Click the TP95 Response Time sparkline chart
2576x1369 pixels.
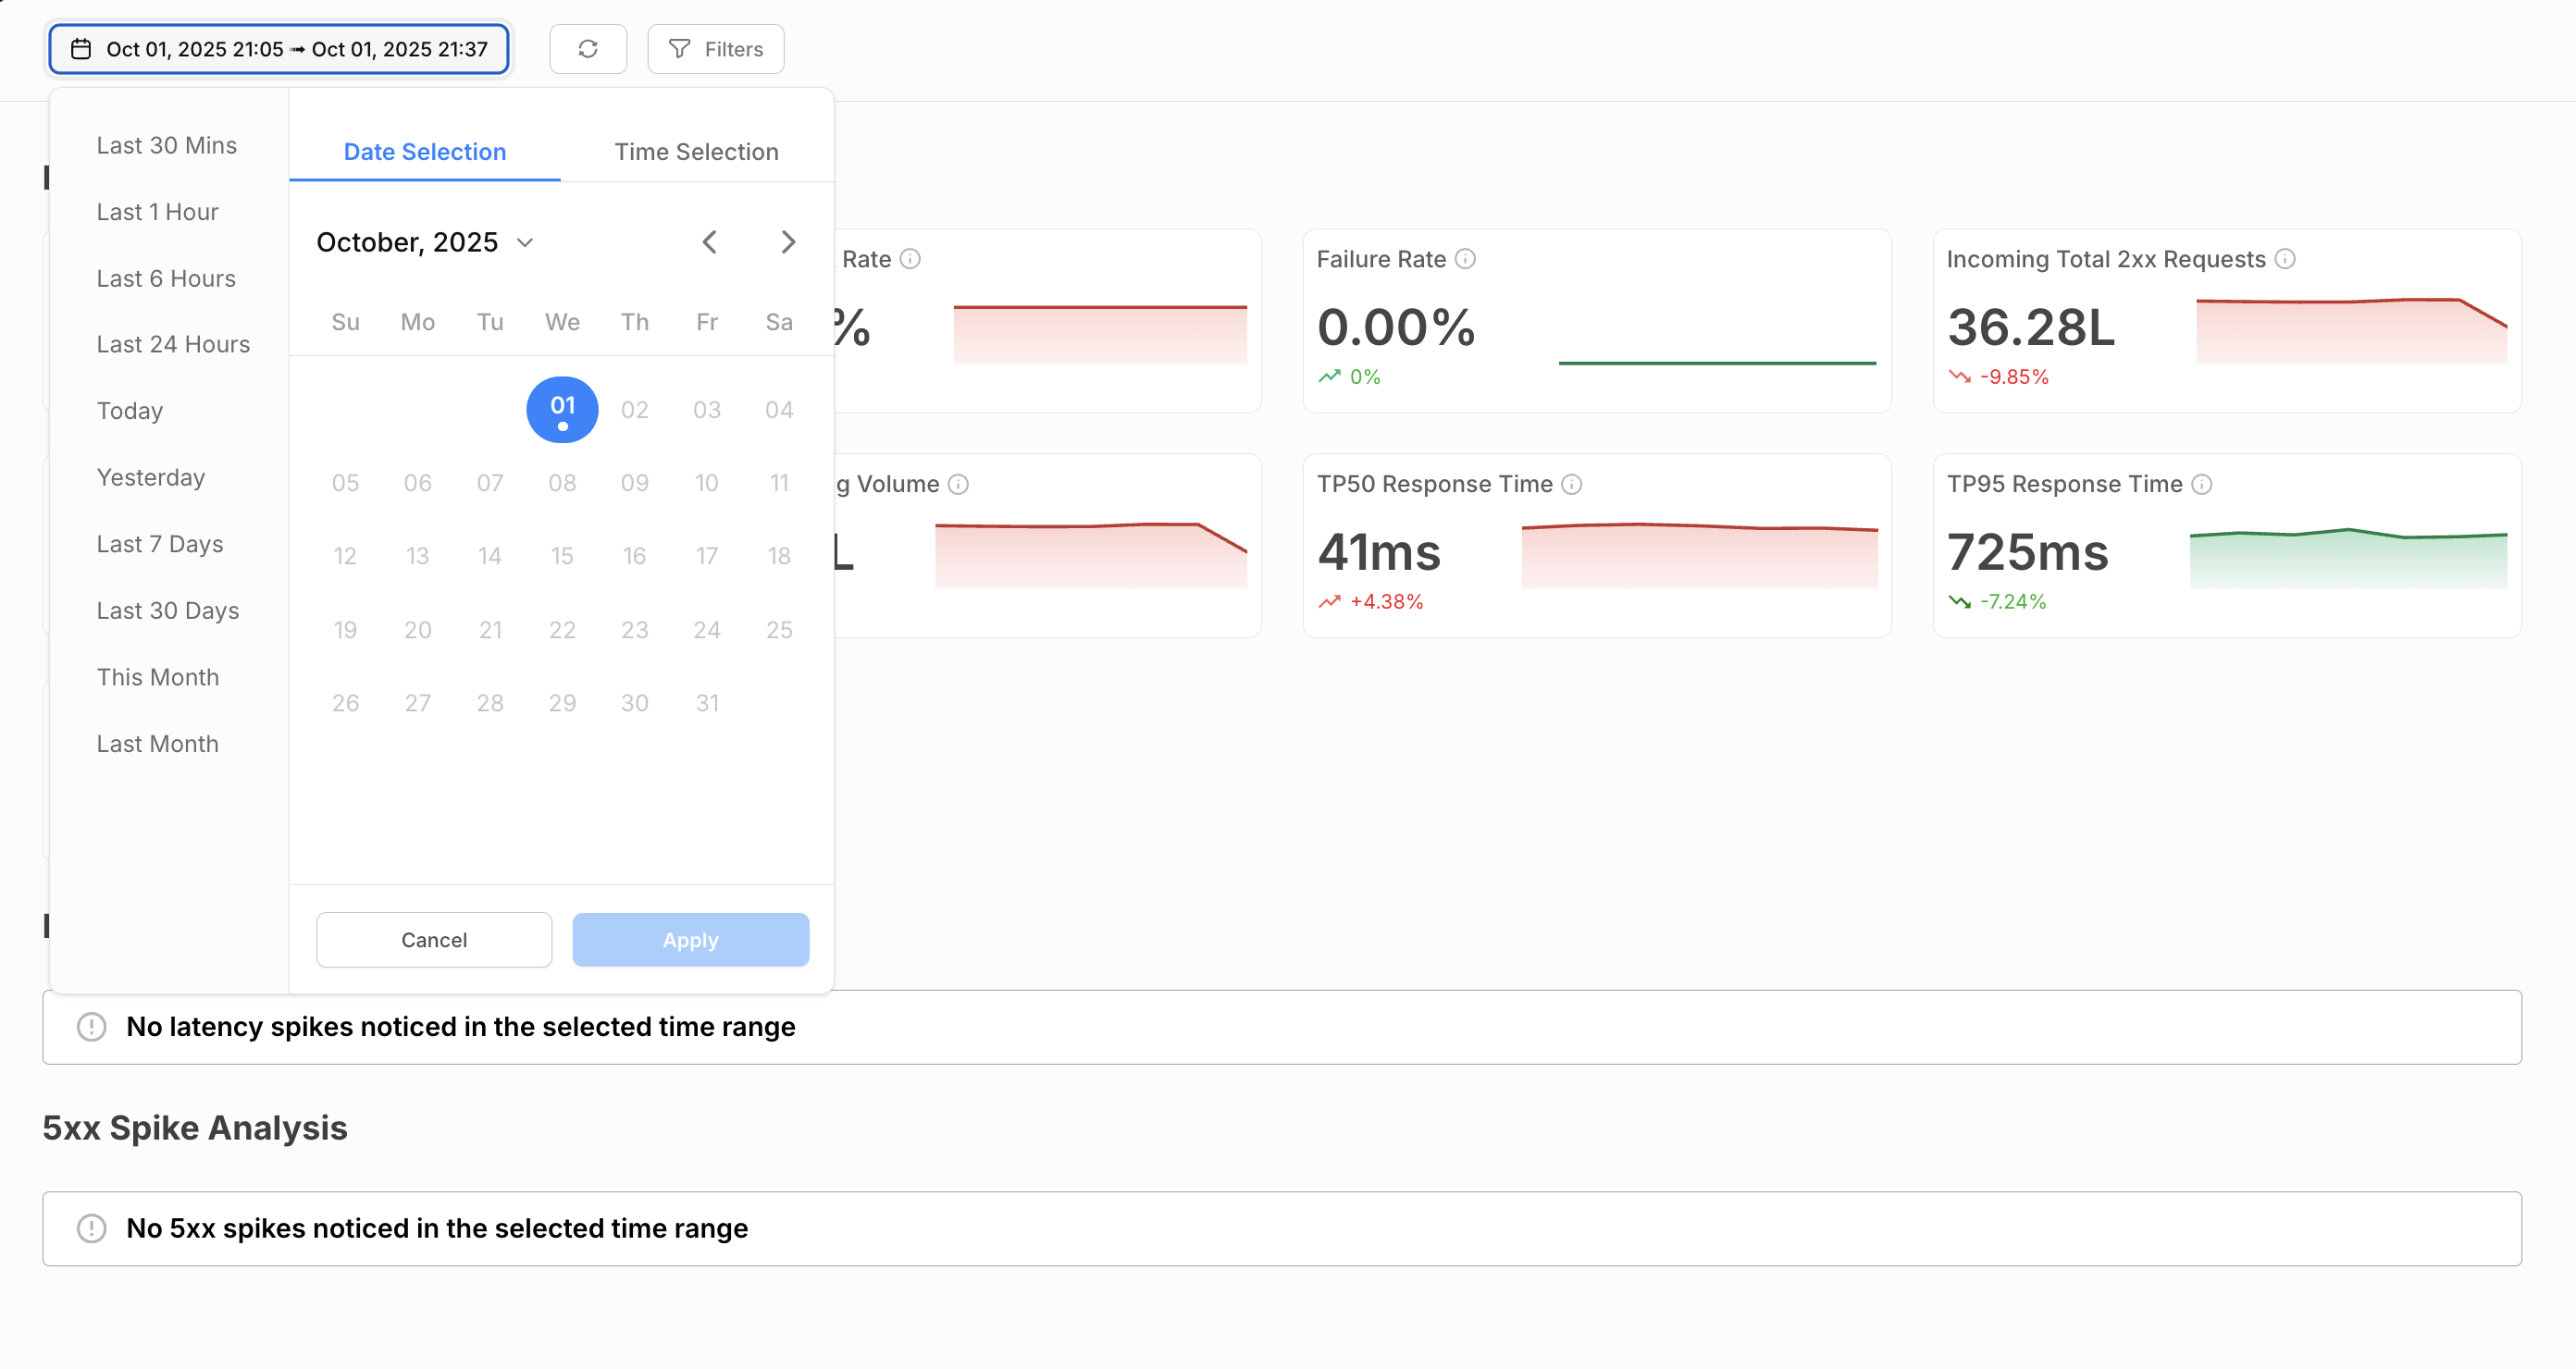pyautogui.click(x=2347, y=558)
